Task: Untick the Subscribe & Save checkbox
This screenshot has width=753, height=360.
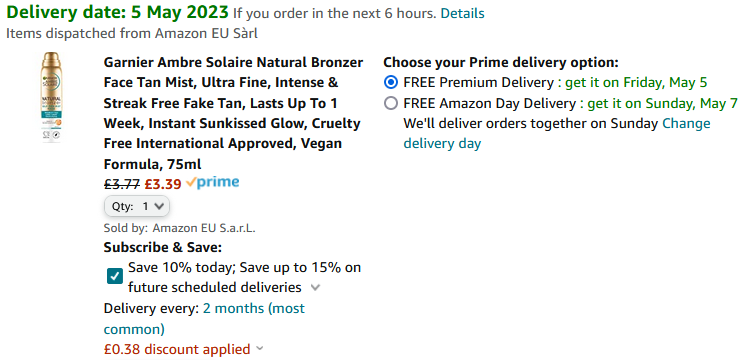Action: tap(115, 276)
